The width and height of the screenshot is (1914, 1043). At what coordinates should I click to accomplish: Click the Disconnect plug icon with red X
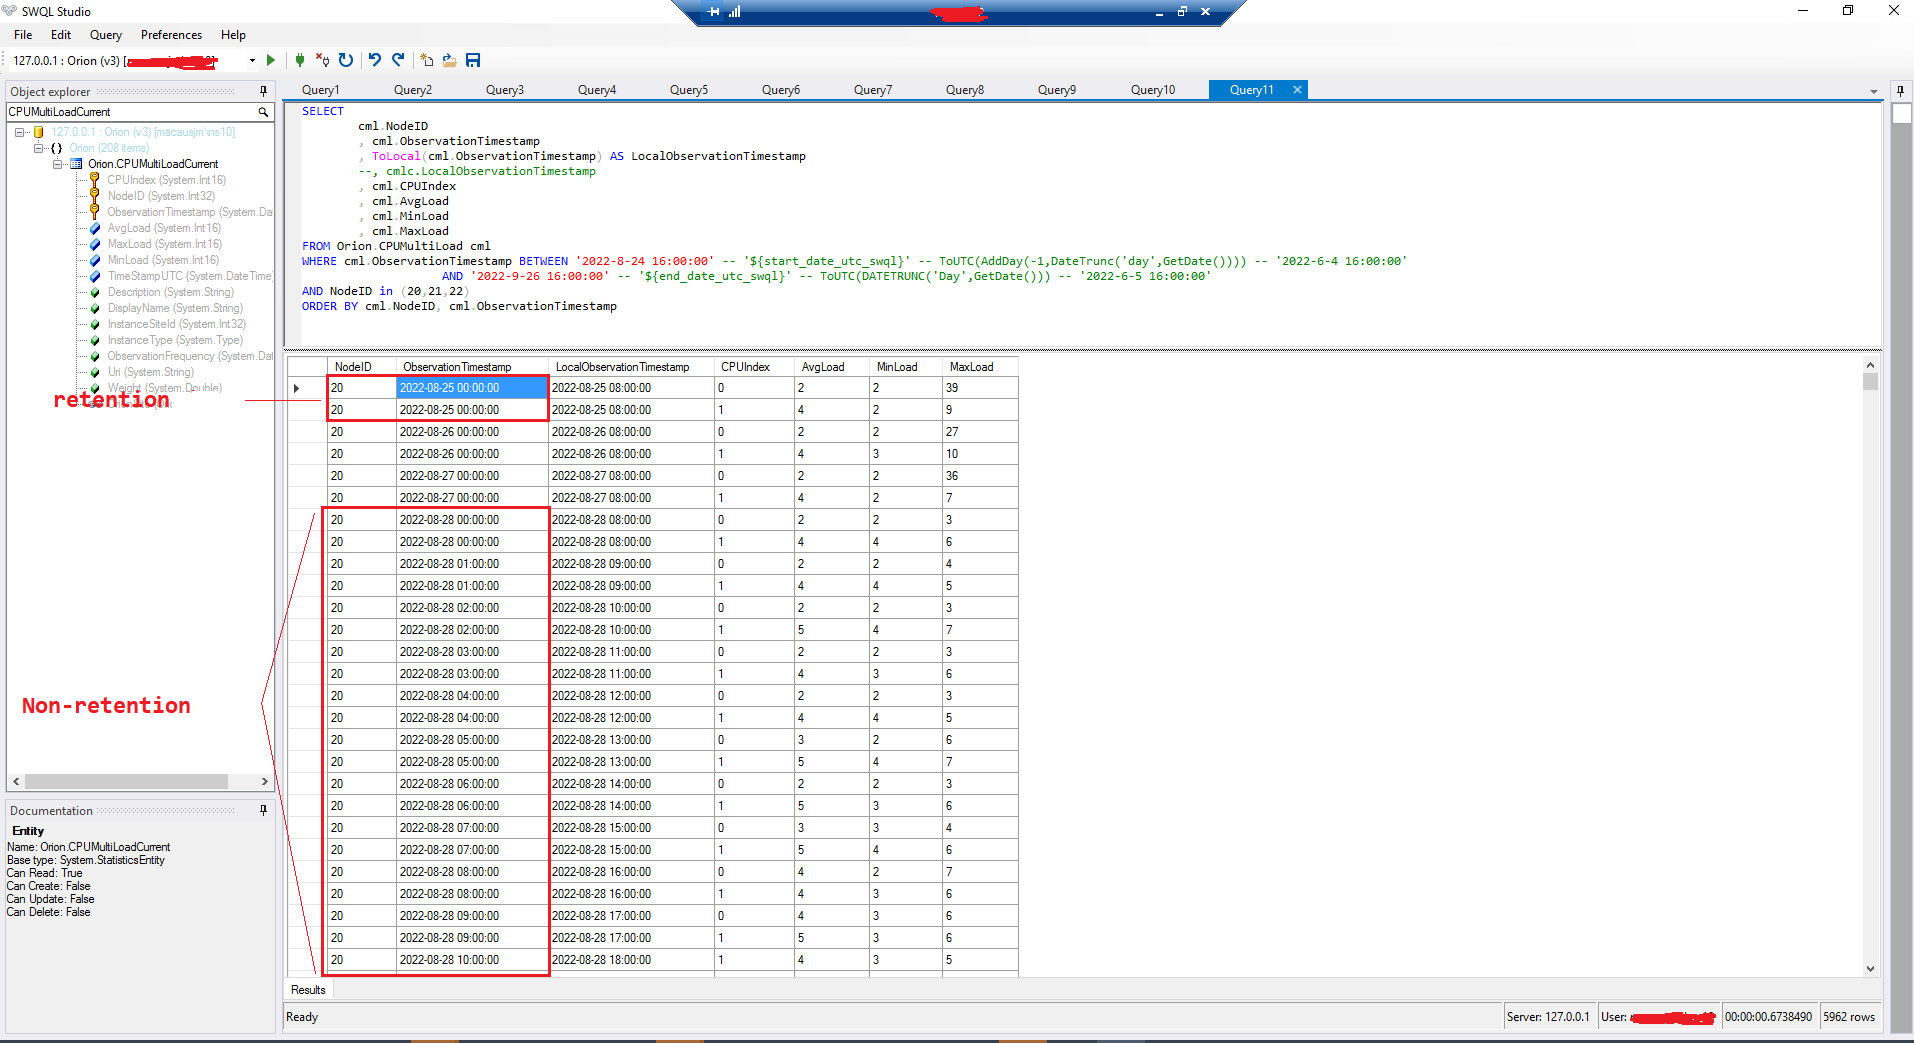click(x=322, y=61)
